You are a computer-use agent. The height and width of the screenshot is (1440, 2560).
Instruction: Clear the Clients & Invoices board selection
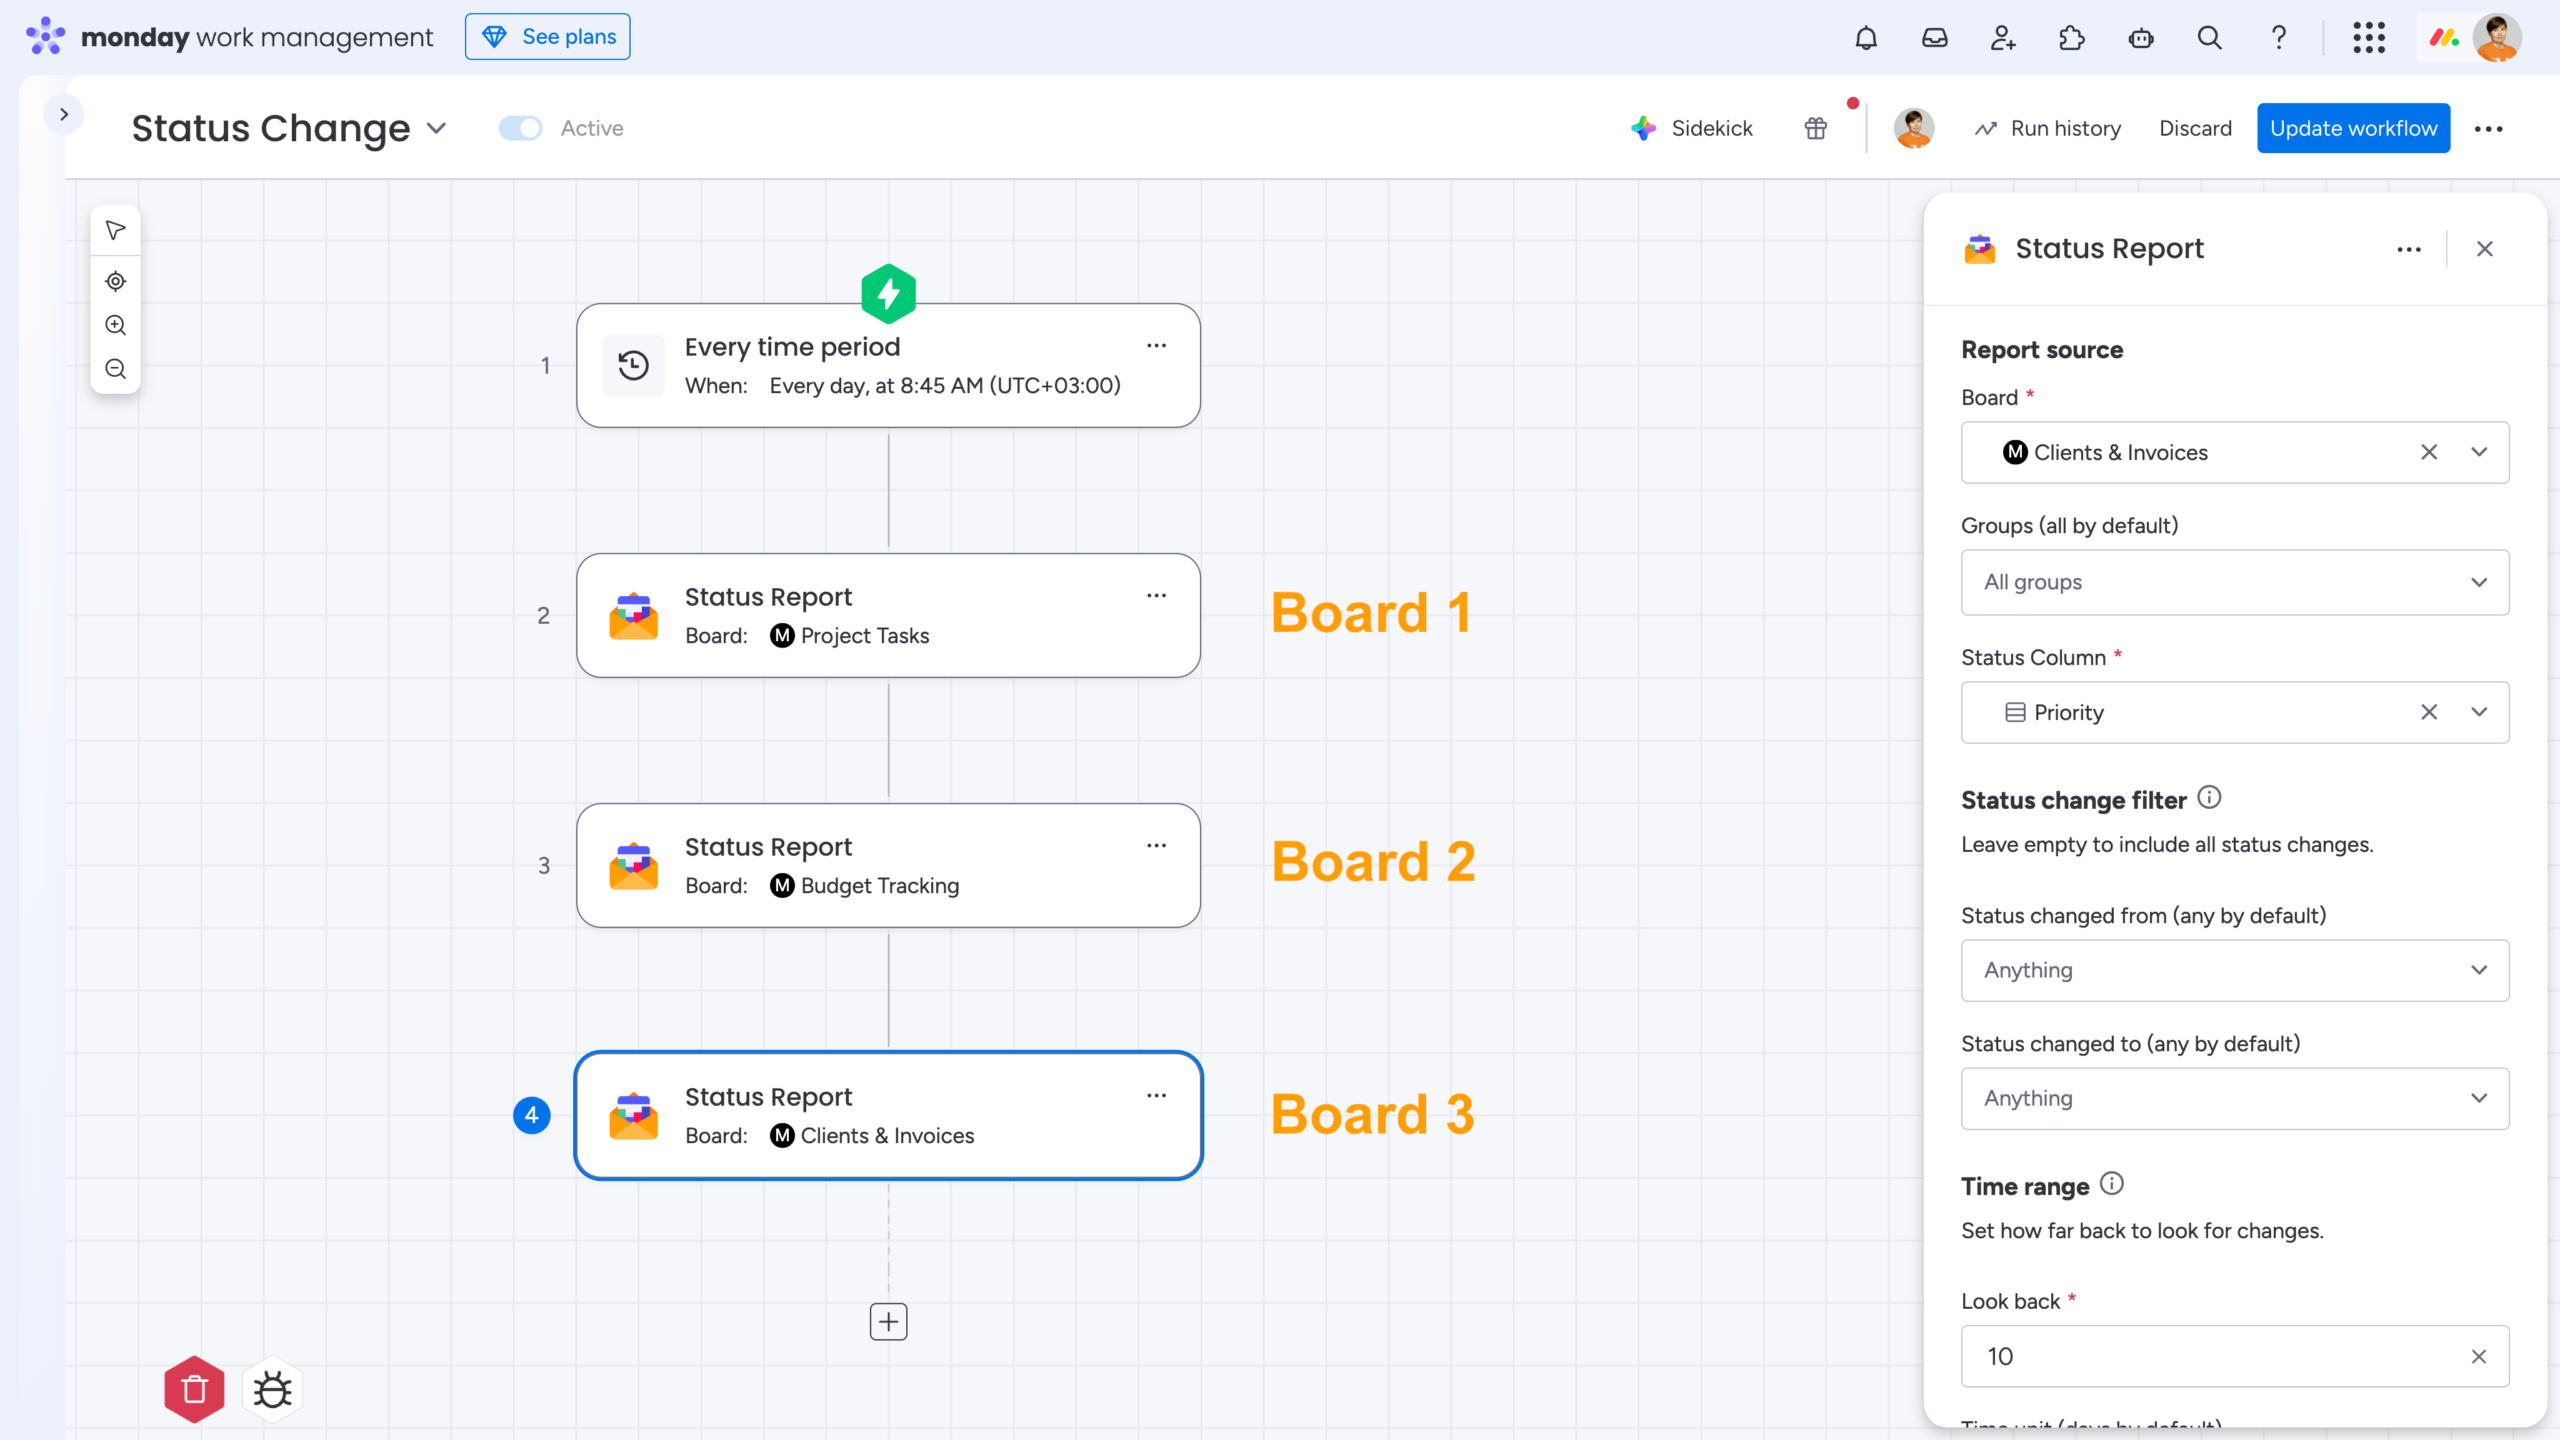click(x=2429, y=452)
